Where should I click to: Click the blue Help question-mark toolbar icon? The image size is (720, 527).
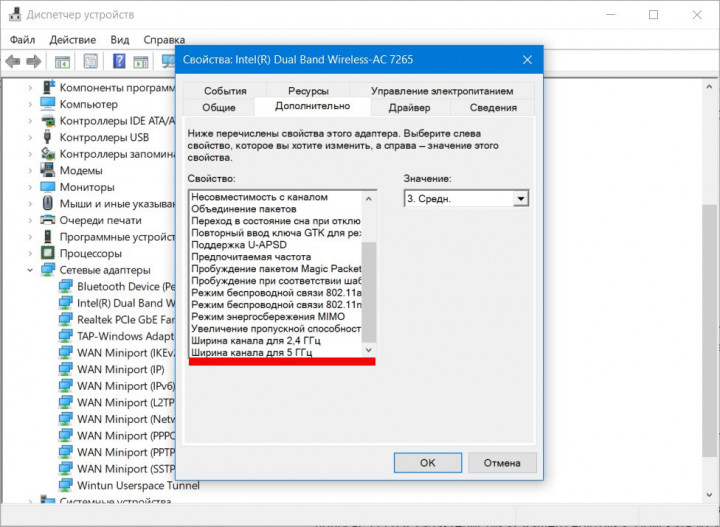click(x=118, y=62)
